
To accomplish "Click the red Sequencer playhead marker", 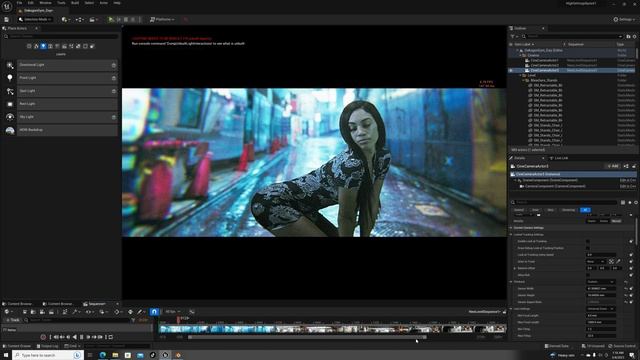I will coord(178,319).
